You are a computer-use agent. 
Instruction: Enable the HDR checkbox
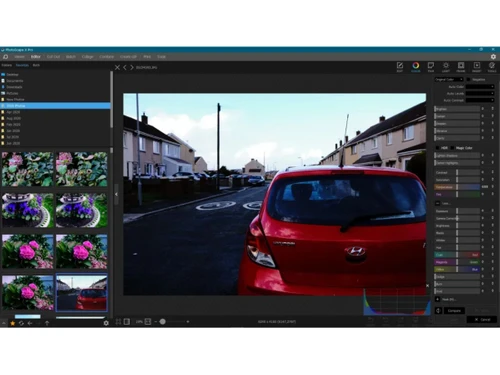tap(438, 148)
